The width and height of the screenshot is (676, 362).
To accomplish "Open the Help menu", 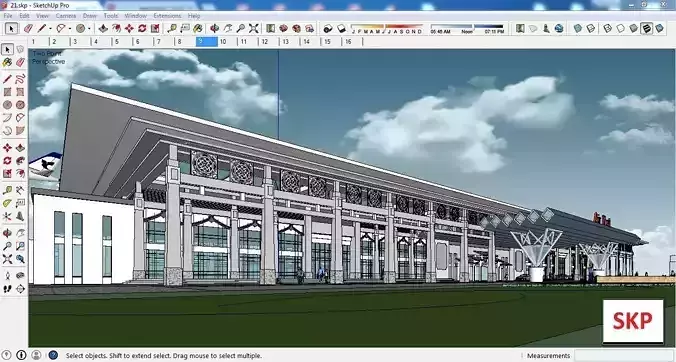I will pos(194,16).
